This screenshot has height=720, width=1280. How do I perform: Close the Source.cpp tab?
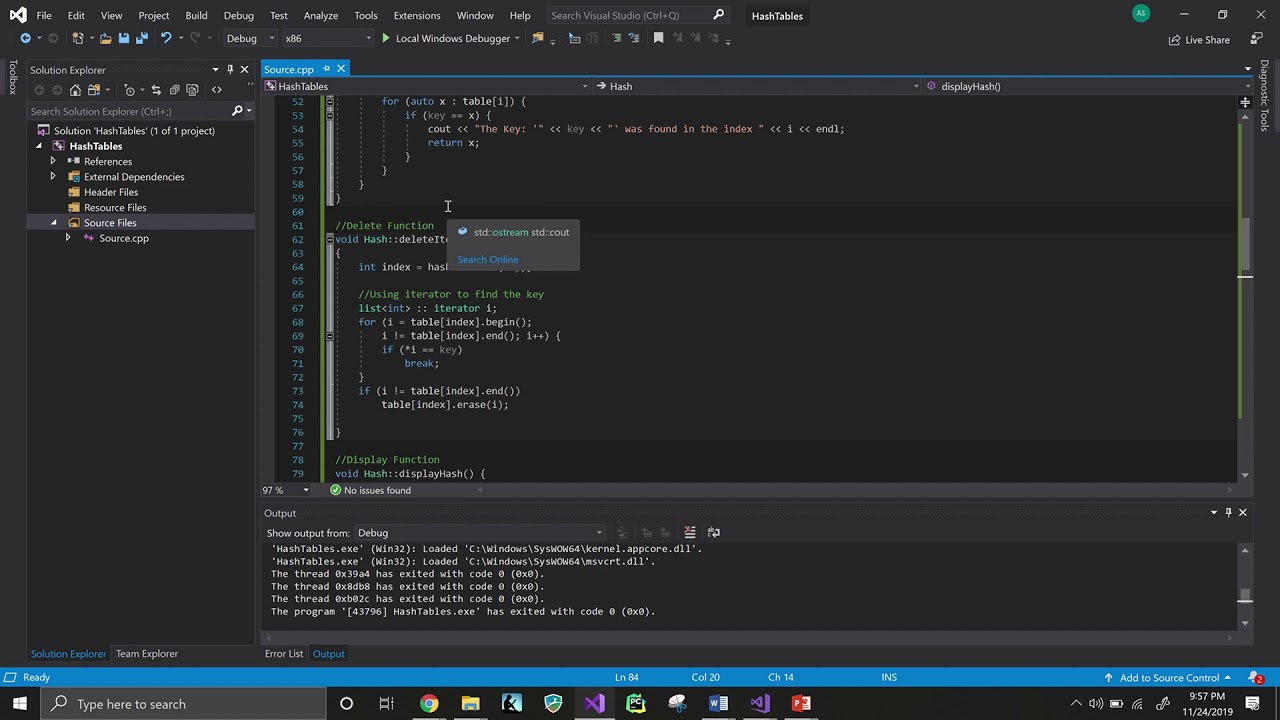click(x=341, y=69)
